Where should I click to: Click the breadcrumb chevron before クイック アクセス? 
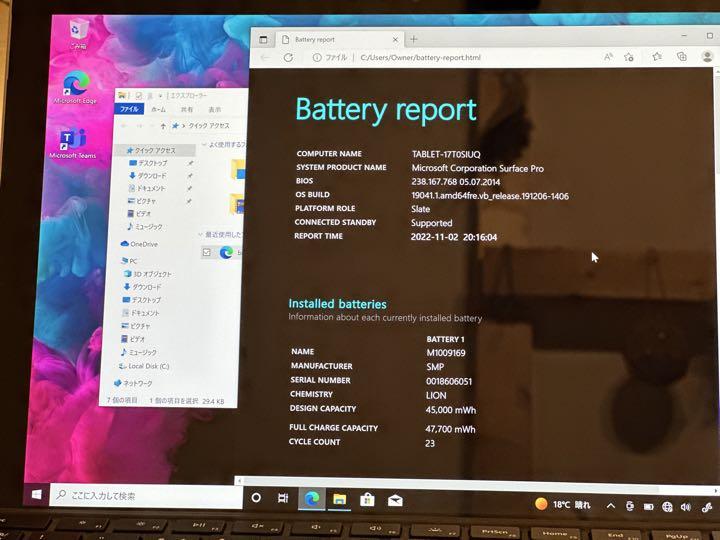183,126
